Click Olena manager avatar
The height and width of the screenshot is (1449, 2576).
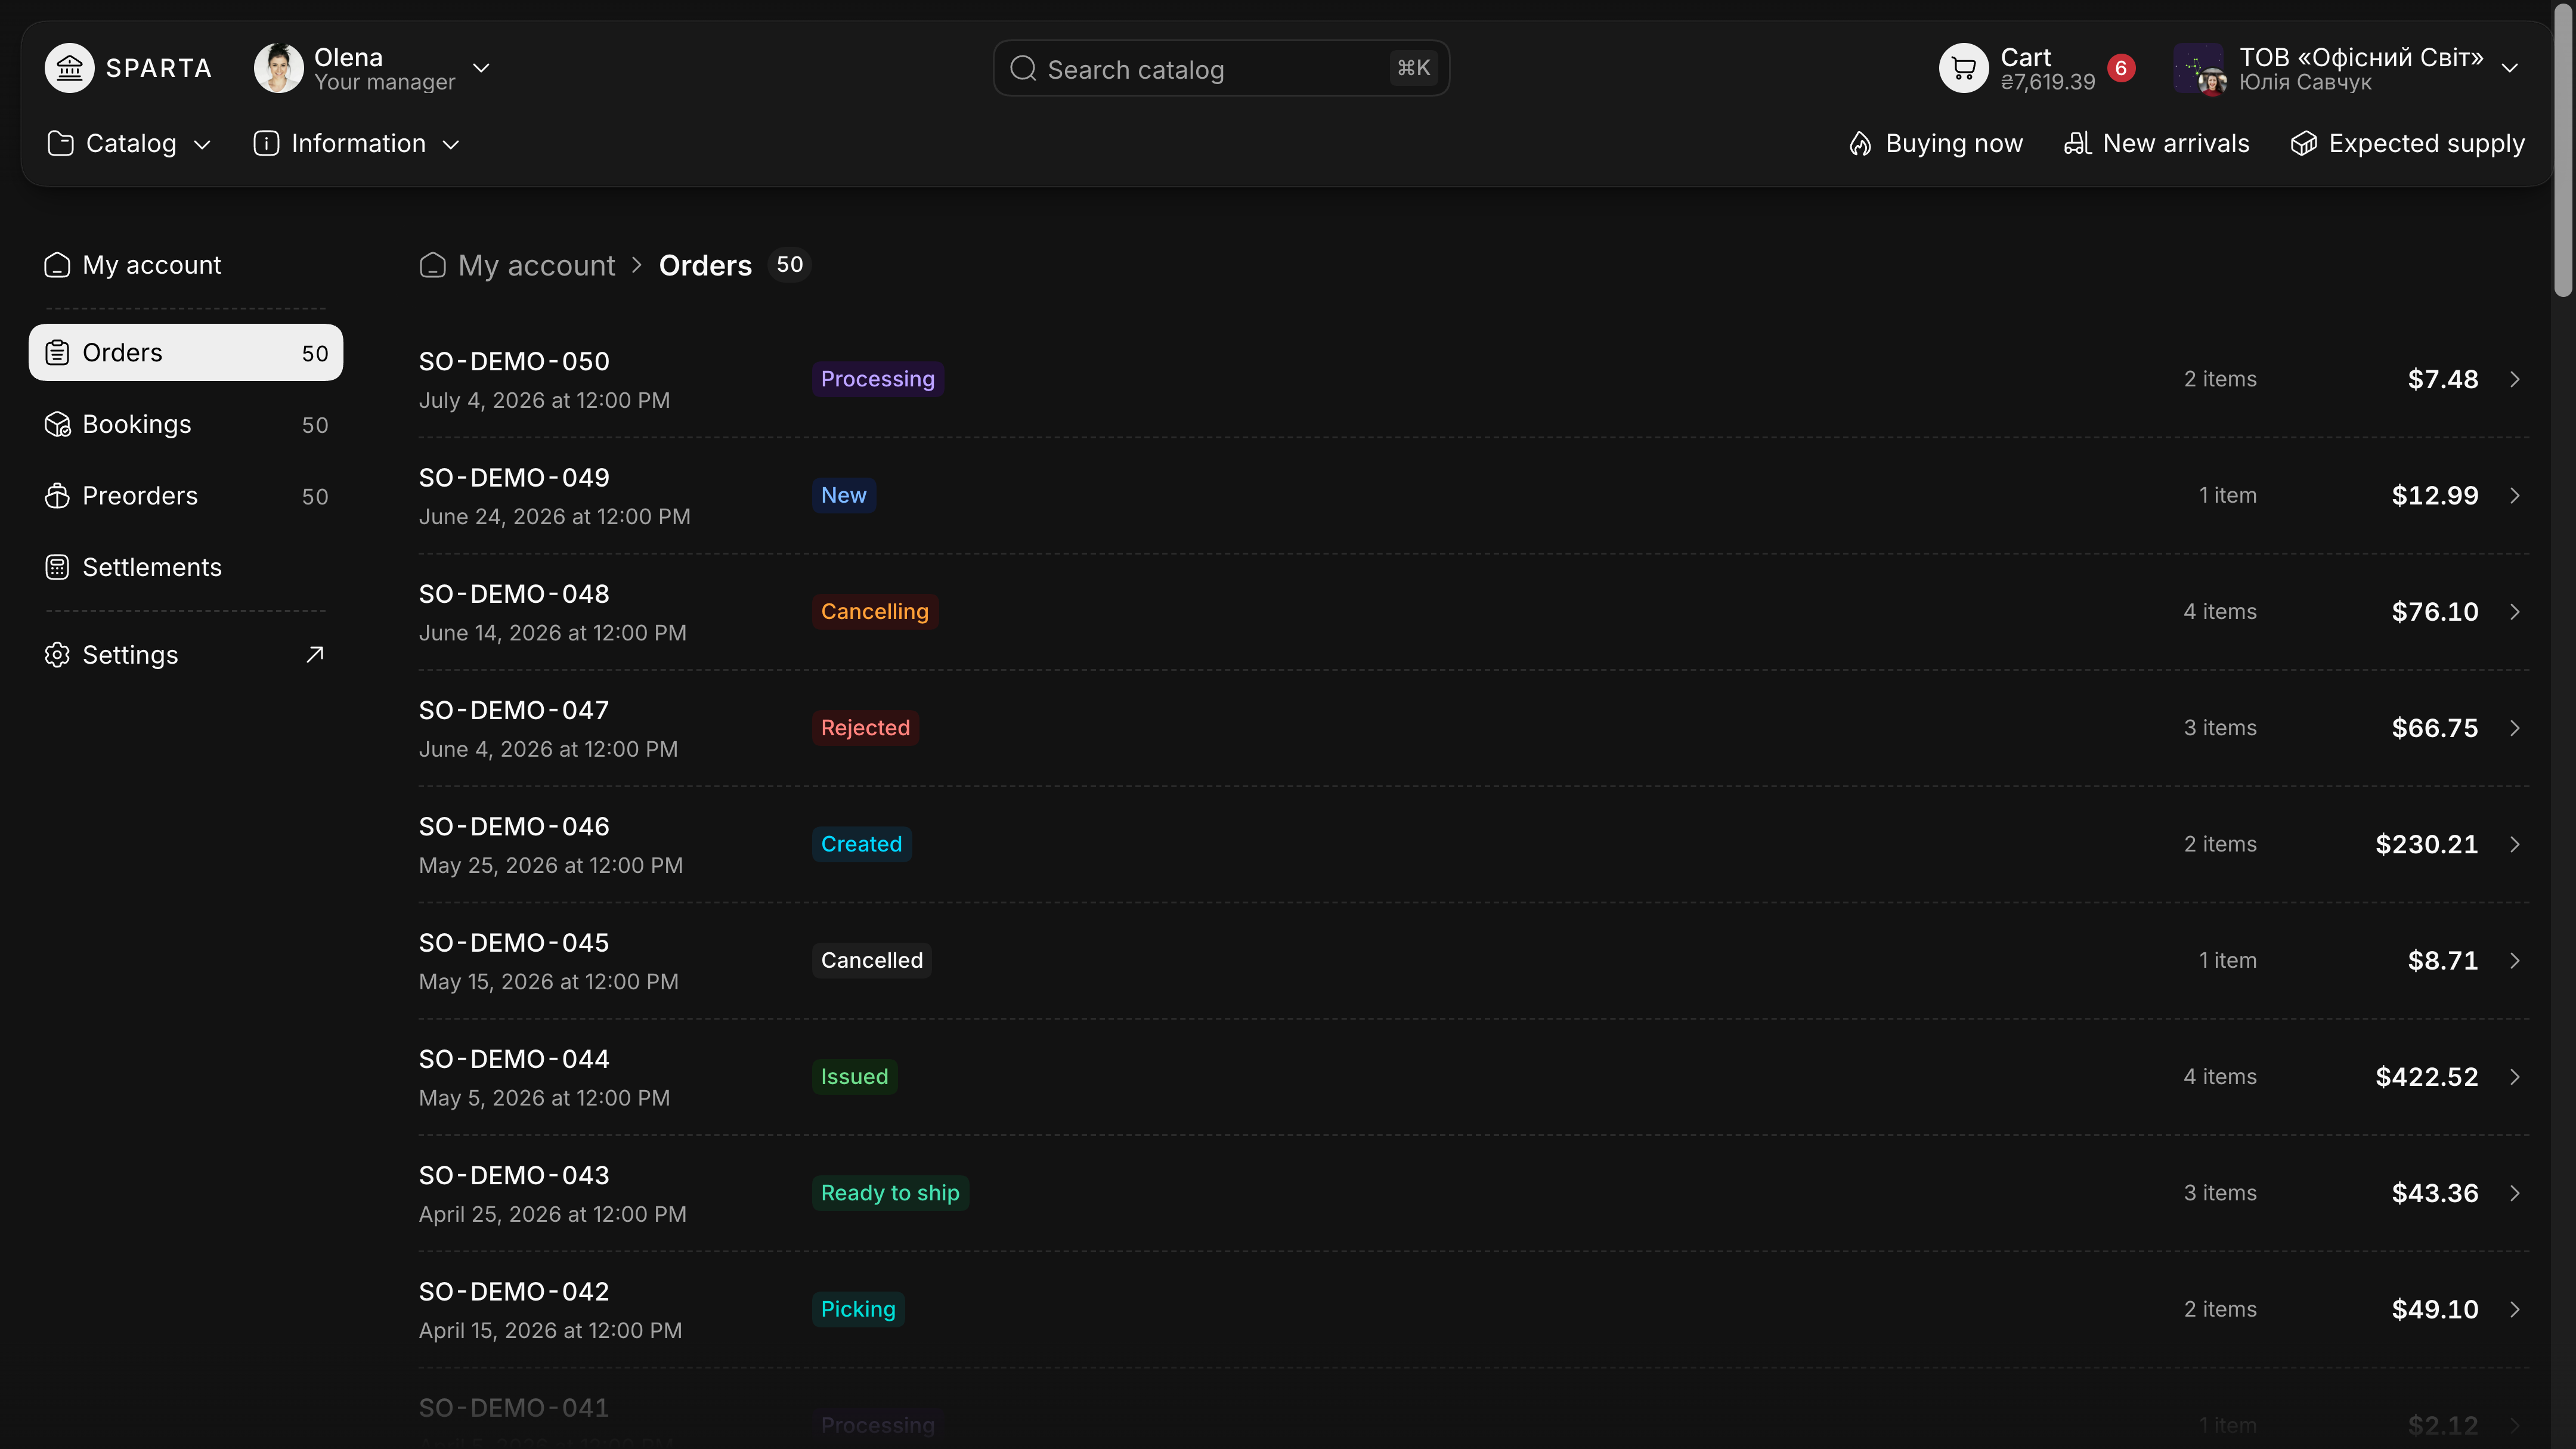[x=278, y=68]
